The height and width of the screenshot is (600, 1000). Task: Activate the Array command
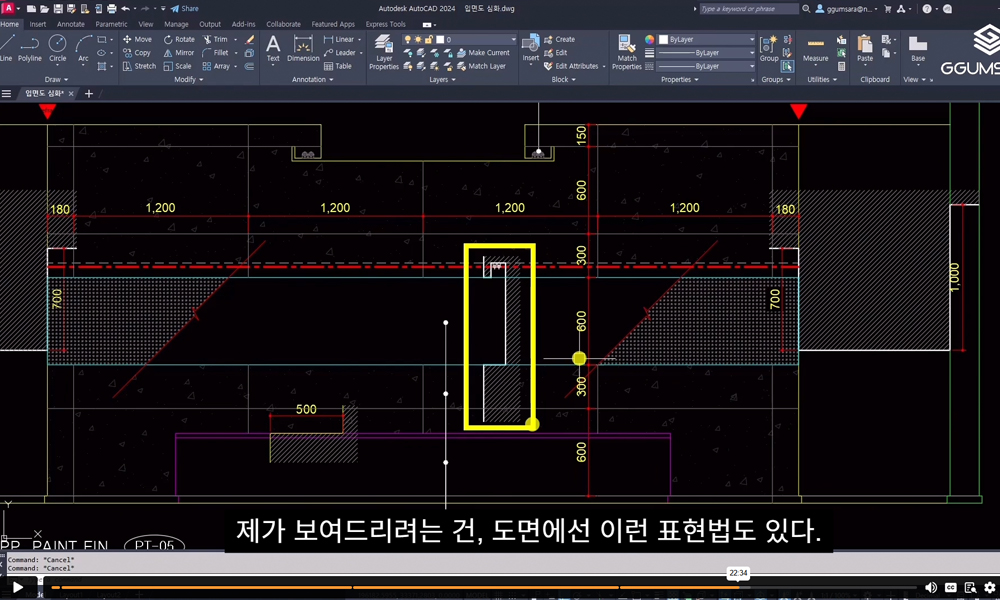[x=216, y=66]
